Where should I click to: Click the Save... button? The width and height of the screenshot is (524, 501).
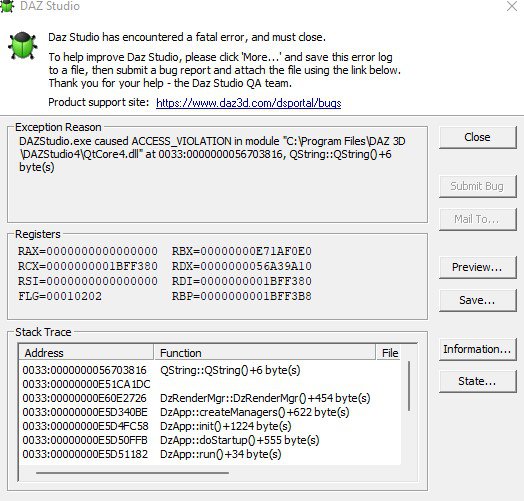pos(478,300)
